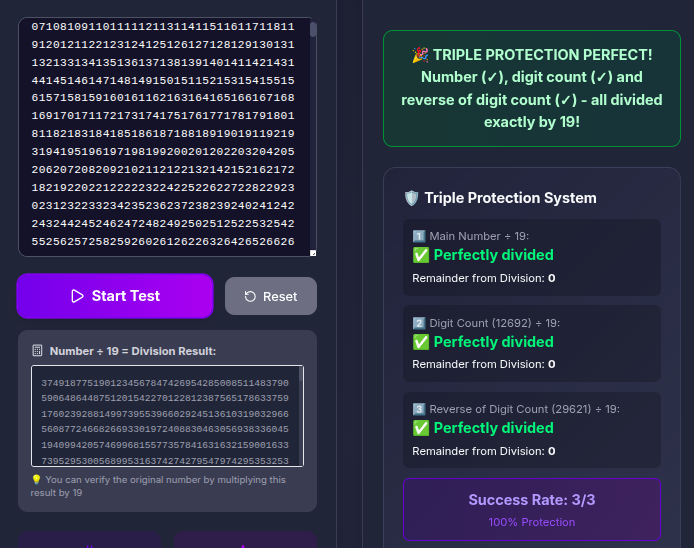Click the number 1 badge icon
Image resolution: width=694 pixels, height=548 pixels.
click(418, 236)
